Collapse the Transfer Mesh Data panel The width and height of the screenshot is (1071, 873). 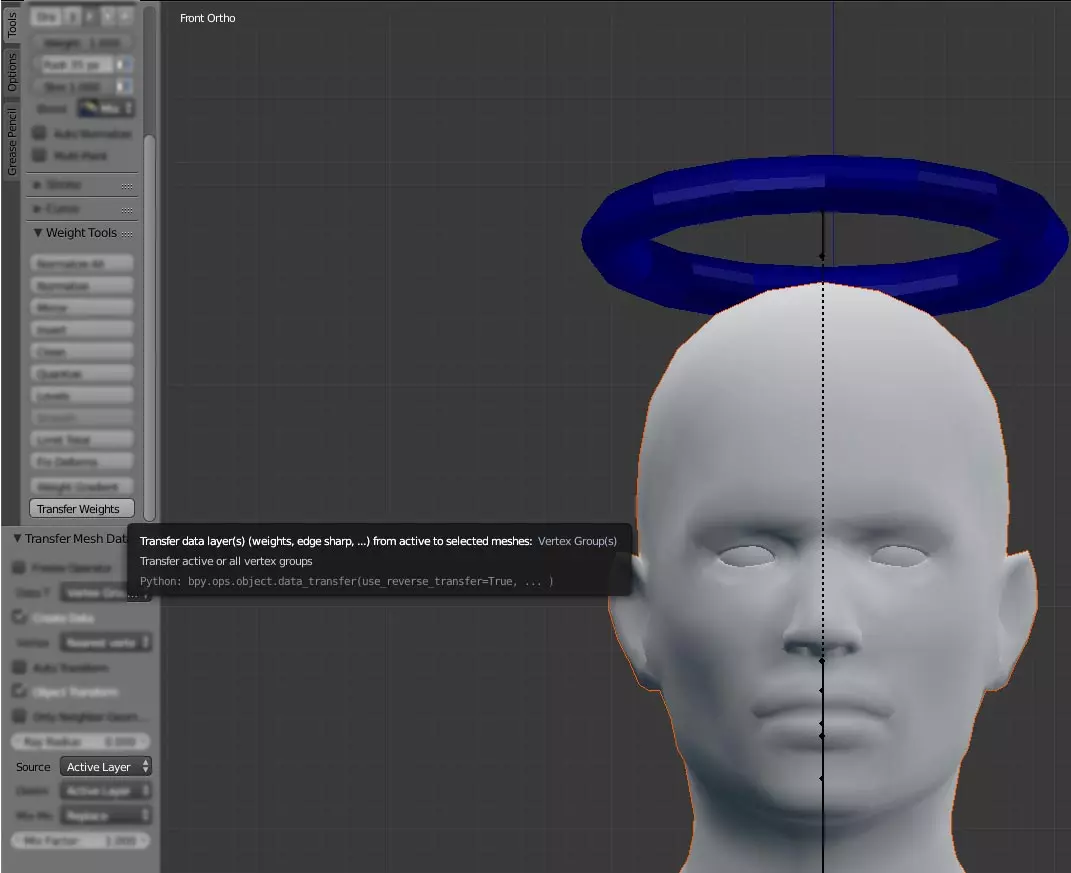point(17,539)
